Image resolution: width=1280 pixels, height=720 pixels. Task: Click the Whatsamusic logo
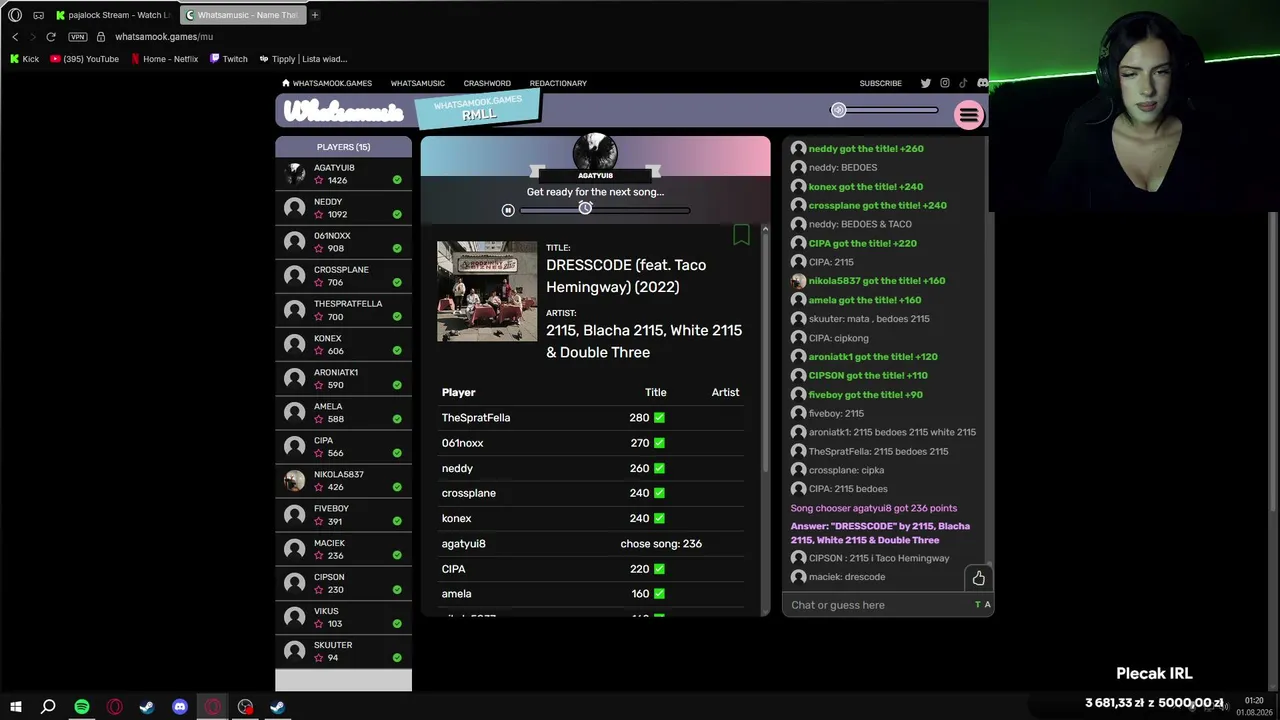(x=344, y=111)
